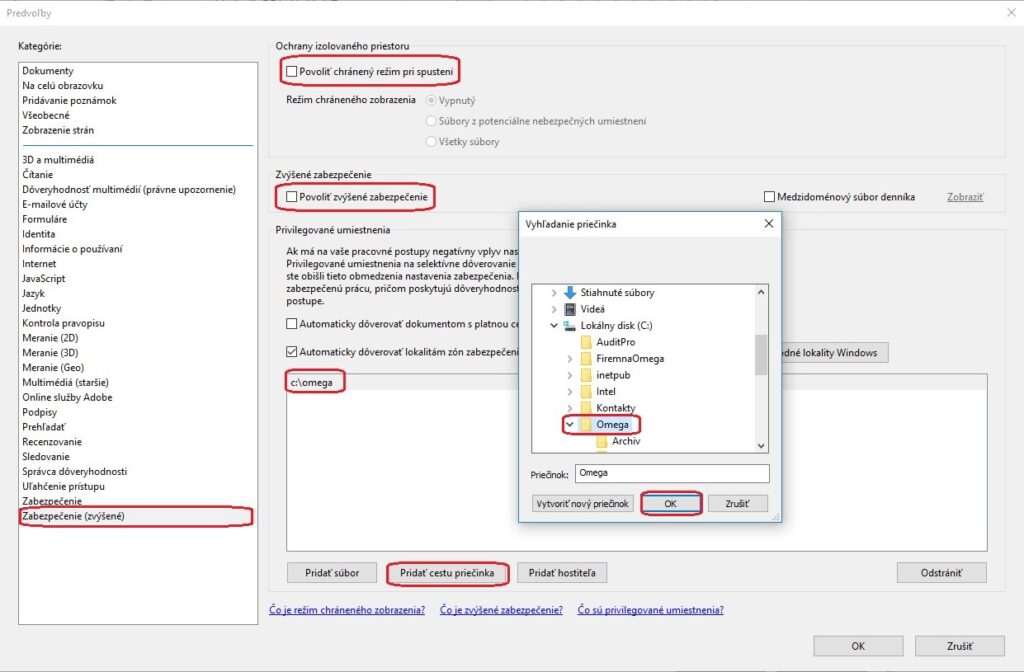
Task: Click the Videá film icon
Action: pos(570,309)
